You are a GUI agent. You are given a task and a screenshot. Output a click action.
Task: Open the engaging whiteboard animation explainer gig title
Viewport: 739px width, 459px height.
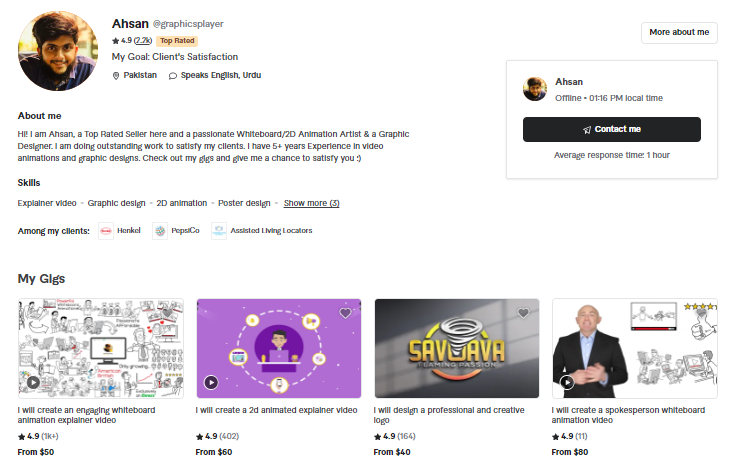pos(86,415)
